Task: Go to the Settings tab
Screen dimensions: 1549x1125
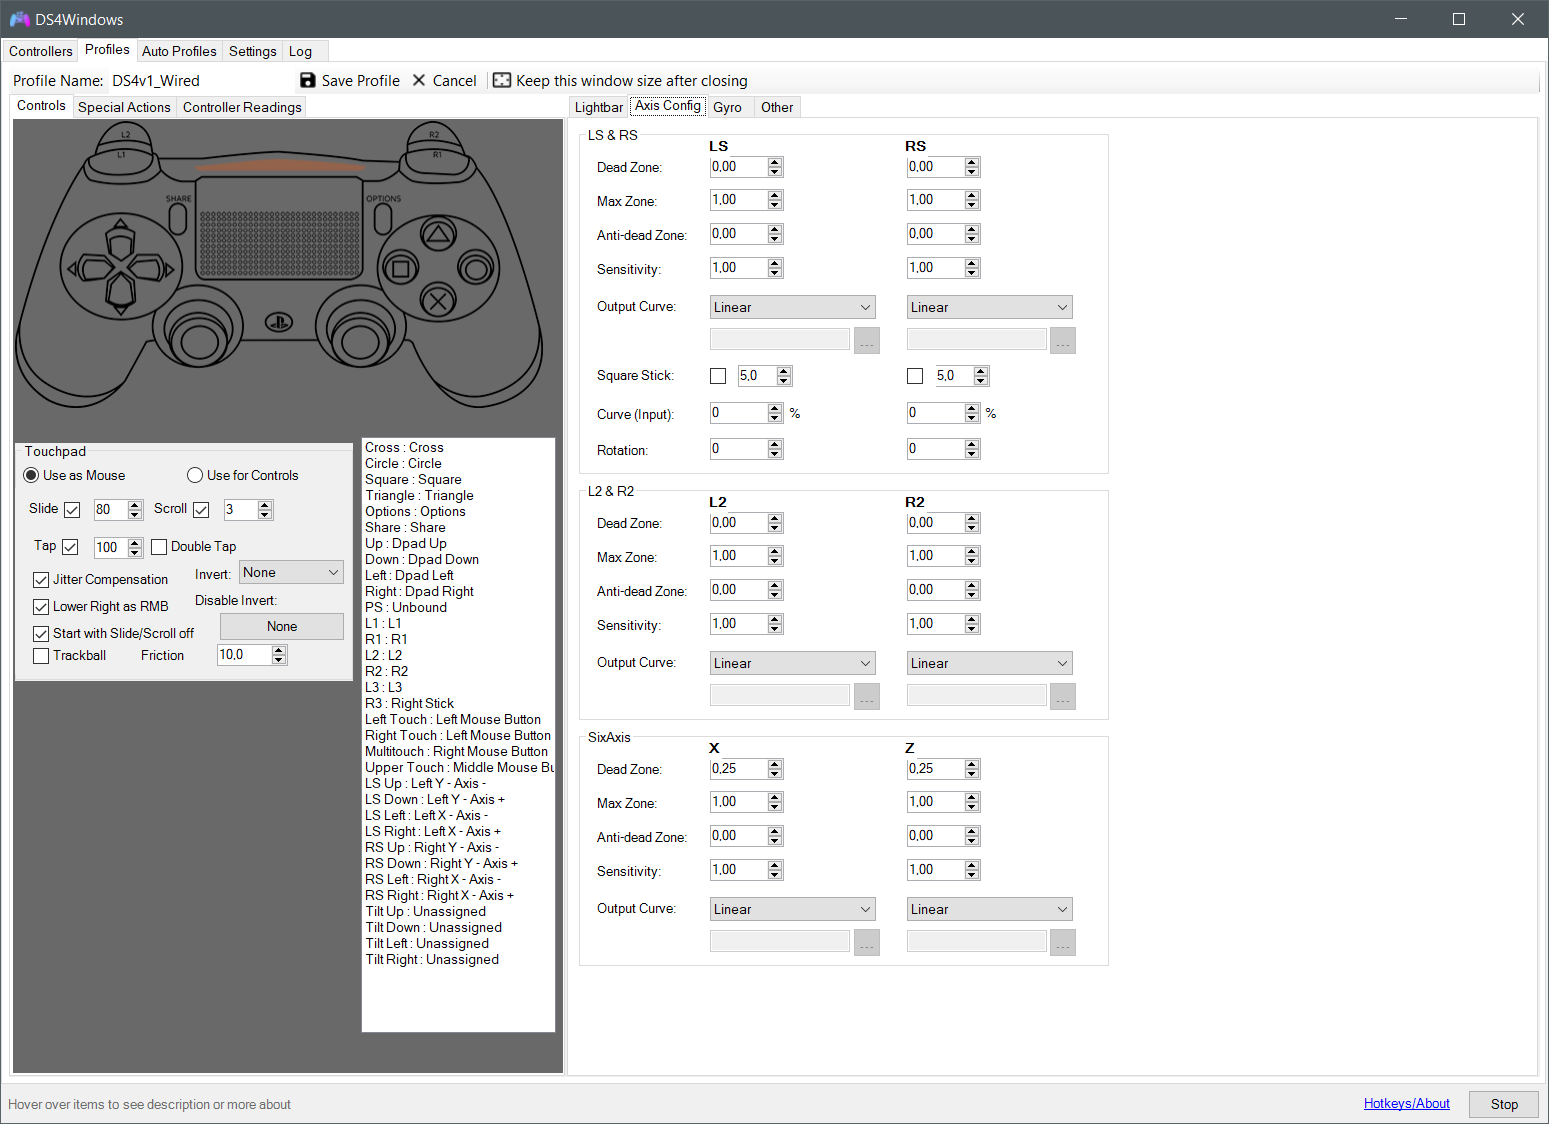Action: click(x=253, y=51)
